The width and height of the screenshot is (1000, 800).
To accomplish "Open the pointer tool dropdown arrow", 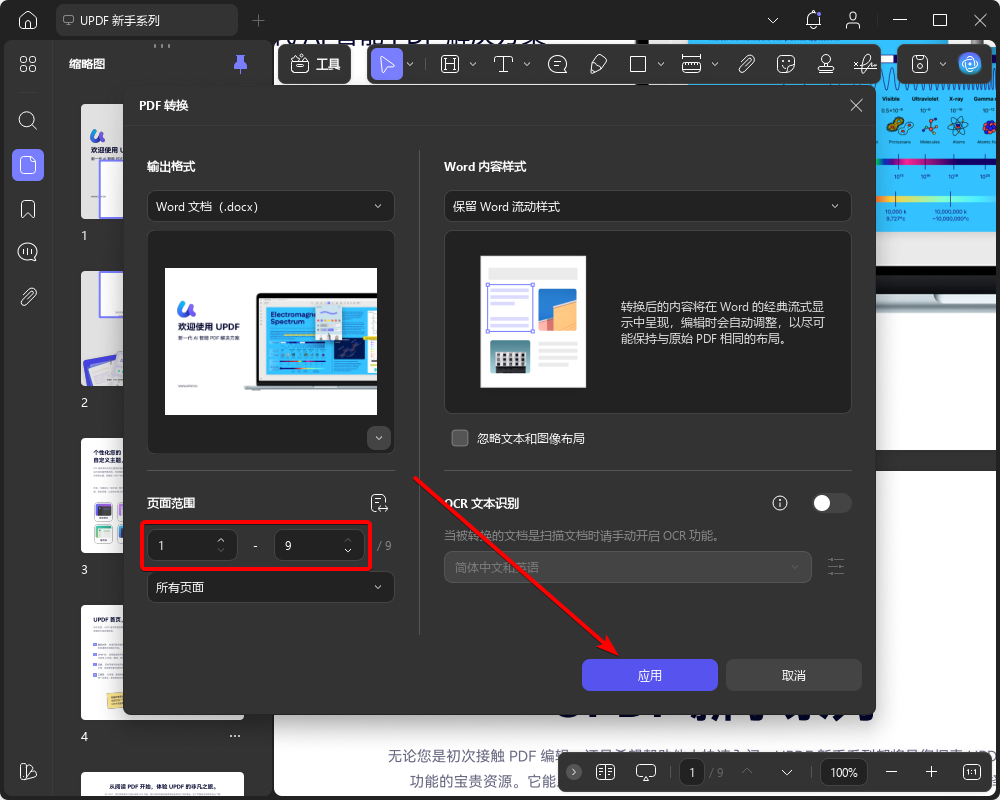I will point(410,64).
